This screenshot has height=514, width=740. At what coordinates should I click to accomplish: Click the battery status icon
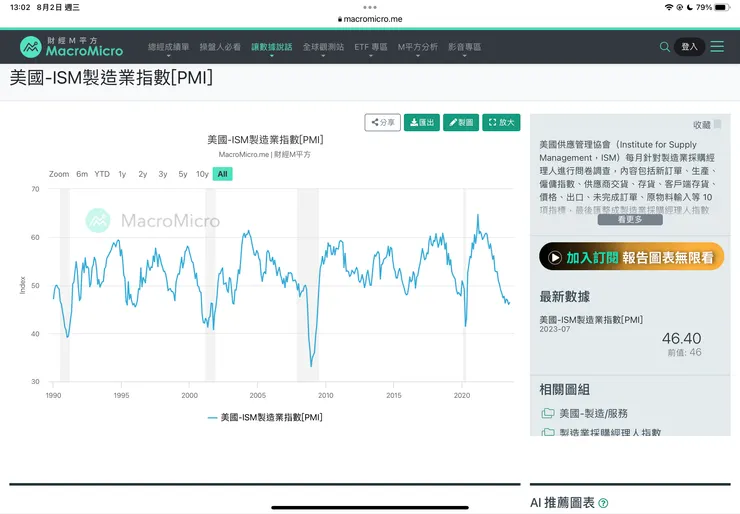(x=722, y=7)
